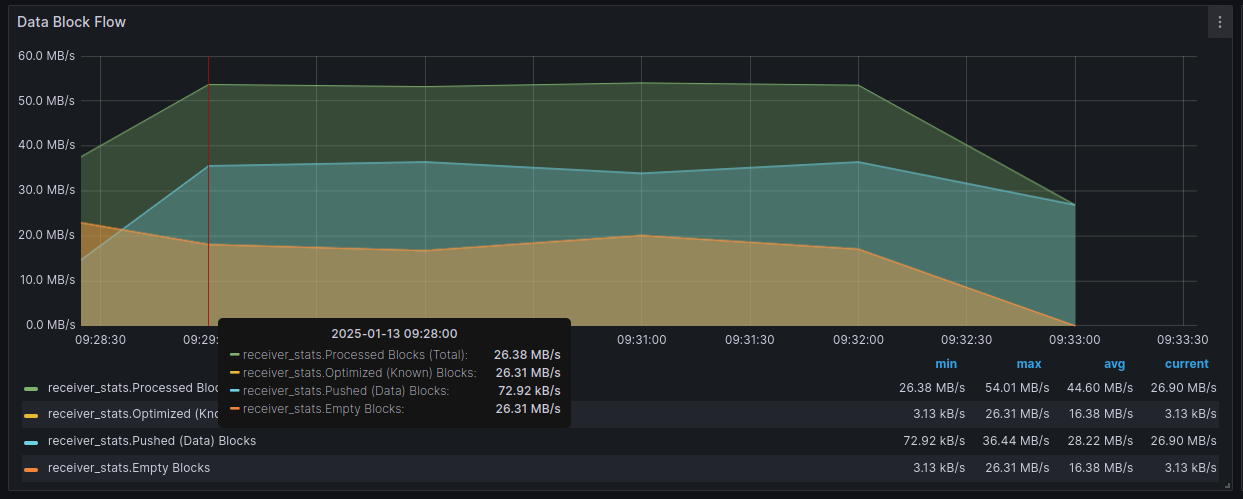Click the 72.92 kB/s min value in legend table
This screenshot has width=1243, height=499.
click(932, 441)
